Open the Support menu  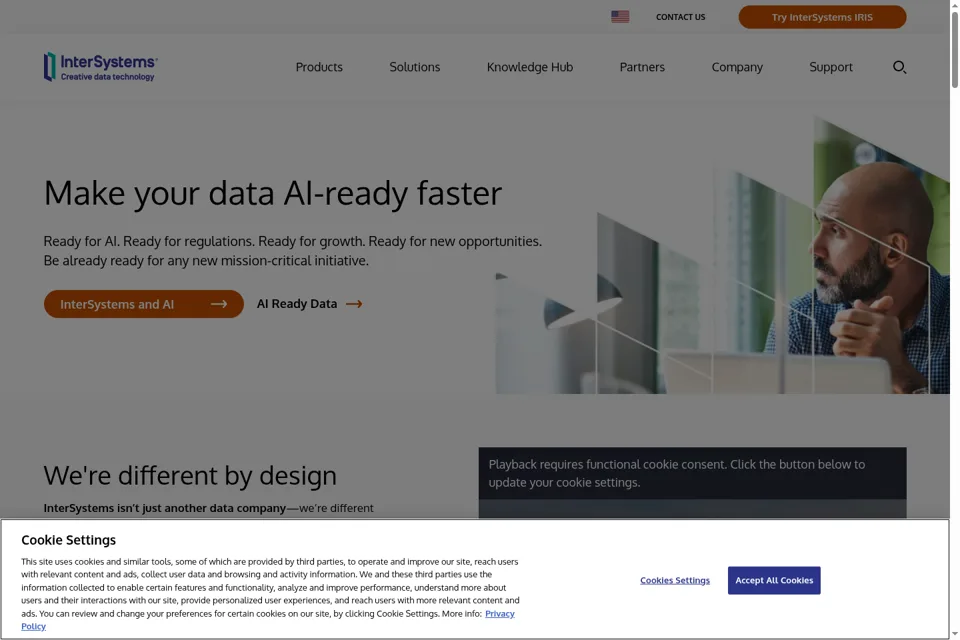click(x=830, y=67)
